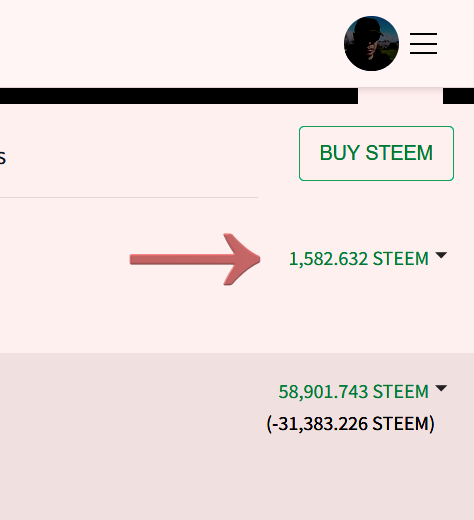This screenshot has height=520, width=474.
Task: Click the BUY STEEM button
Action: (x=376, y=153)
